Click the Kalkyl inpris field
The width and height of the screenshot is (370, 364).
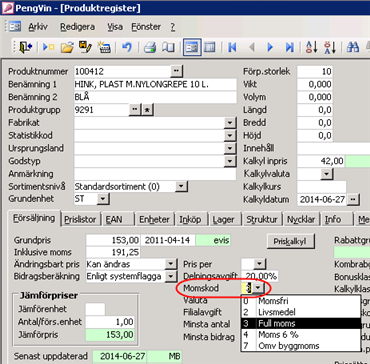[321, 161]
